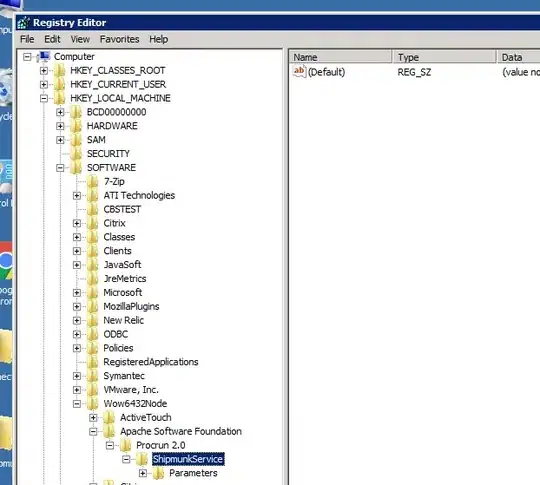Click the Parameters folder icon
540x485 pixels.
click(158, 473)
